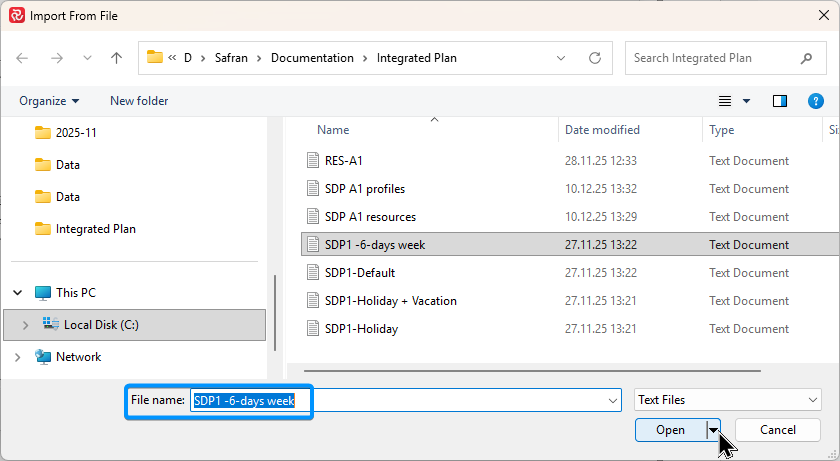
Task: Select SDP1-Holiday + Vacation file
Action: 391,300
